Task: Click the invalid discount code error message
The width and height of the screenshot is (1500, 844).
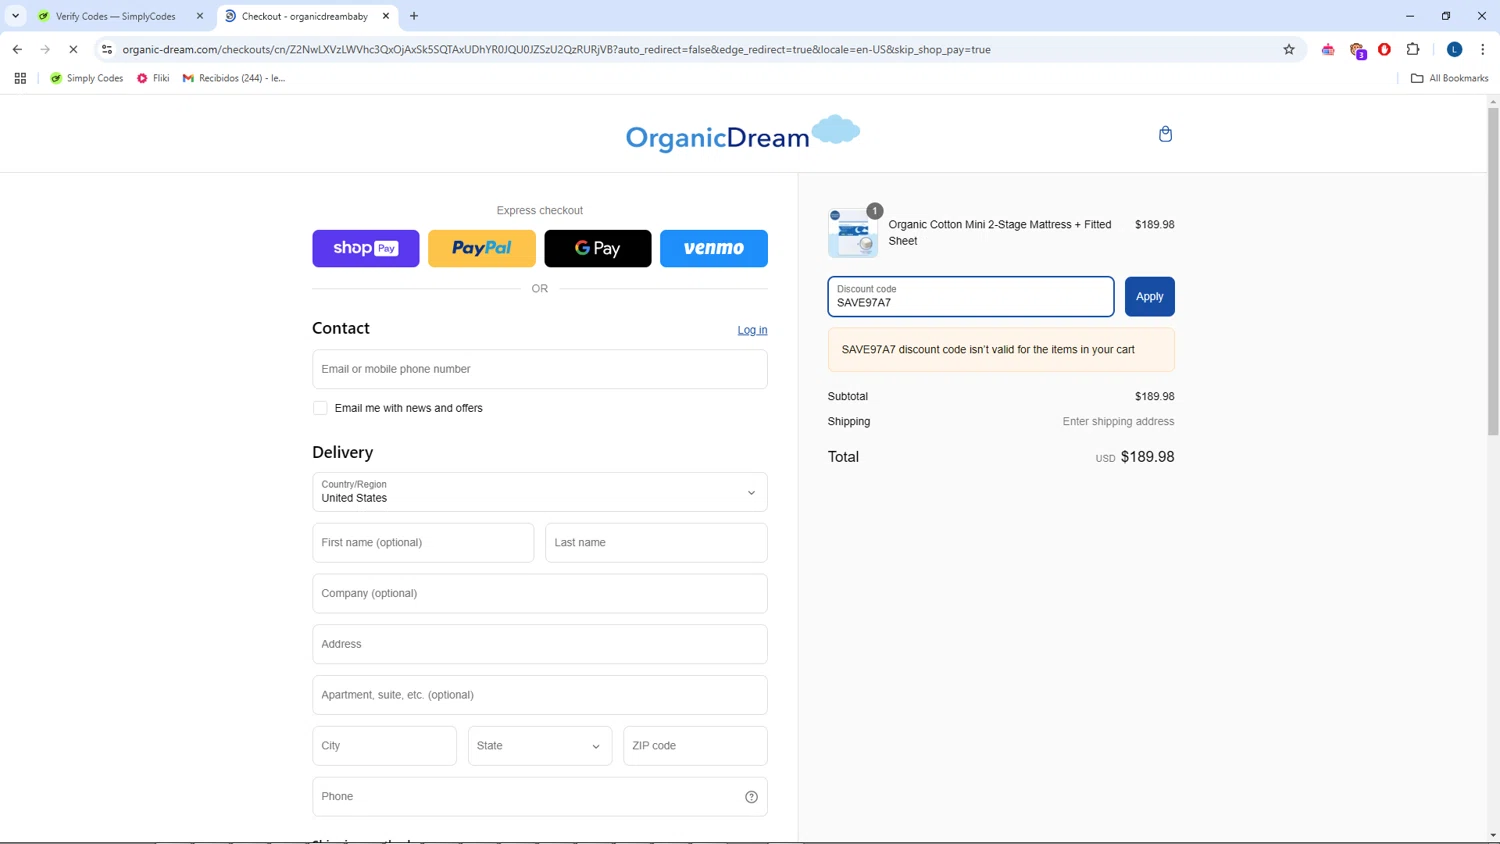Action: pyautogui.click(x=1001, y=350)
